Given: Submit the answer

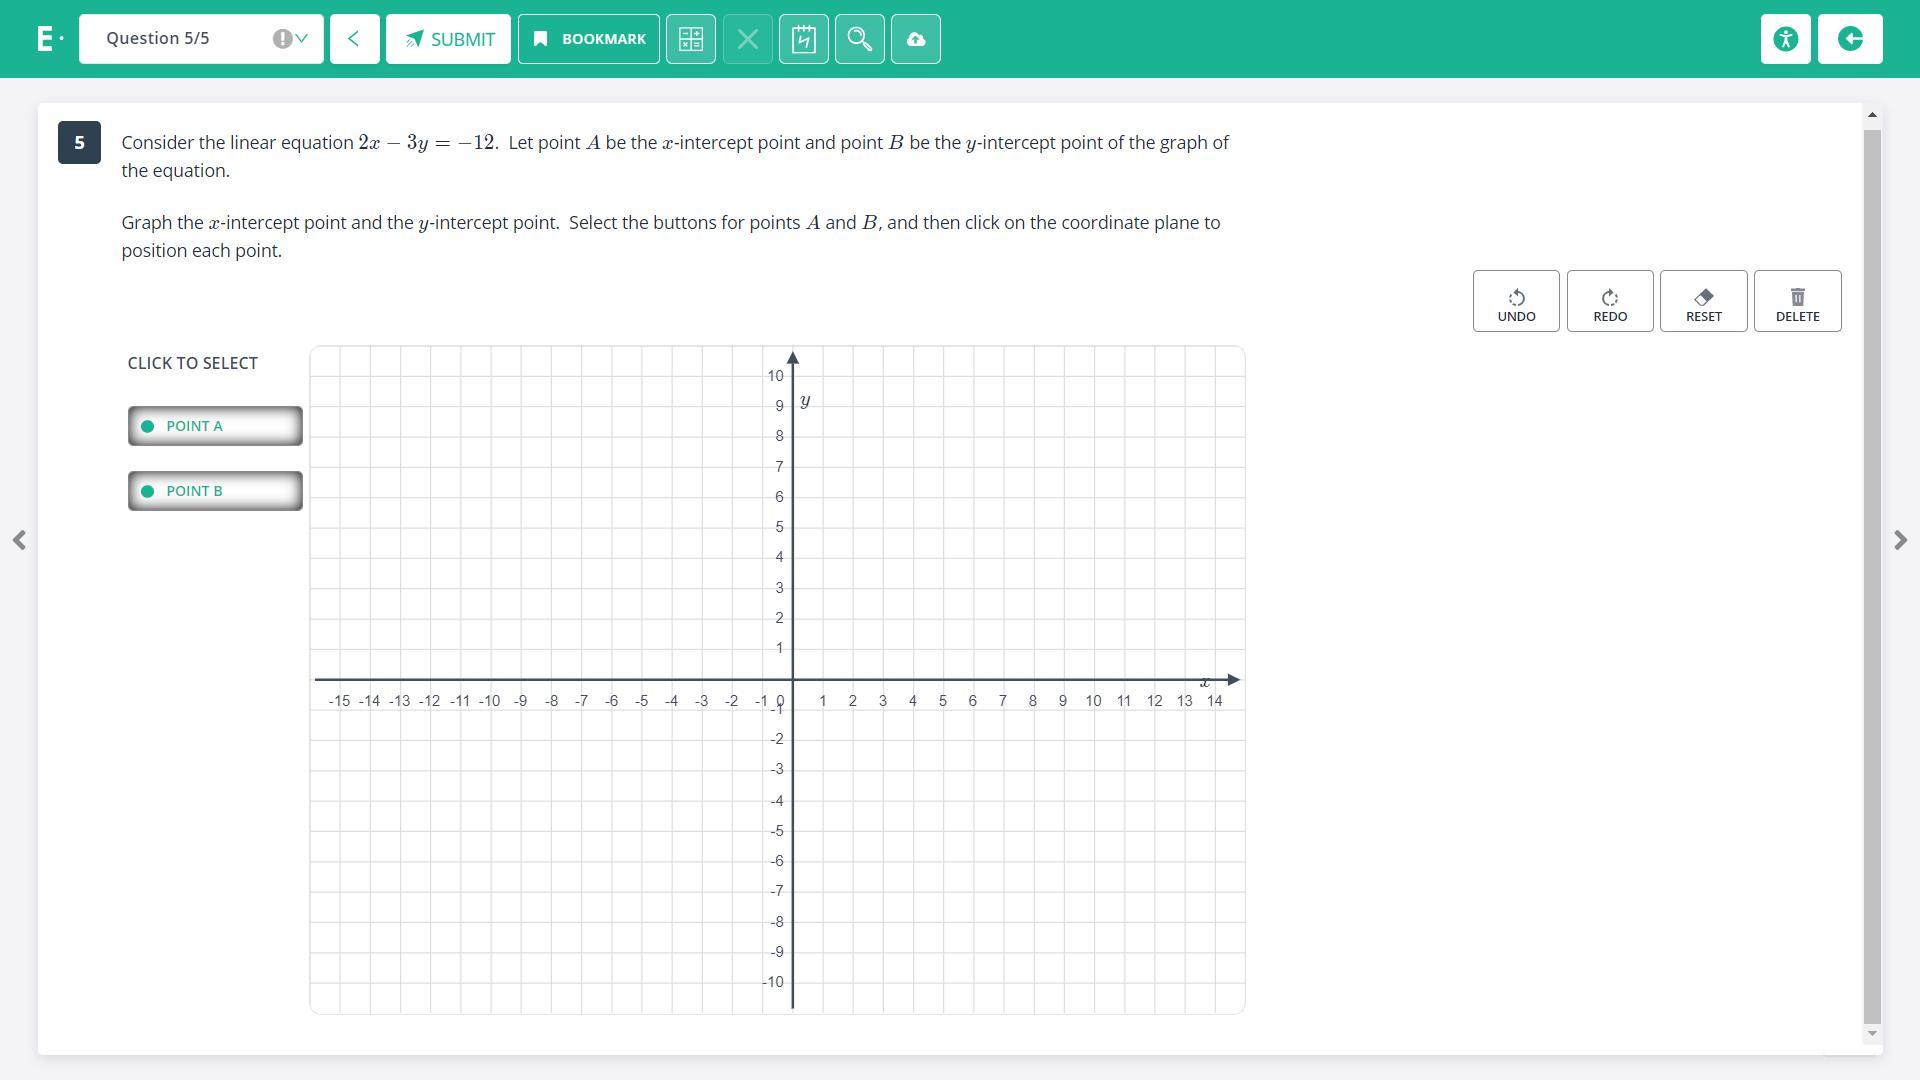Looking at the screenshot, I should (x=448, y=39).
